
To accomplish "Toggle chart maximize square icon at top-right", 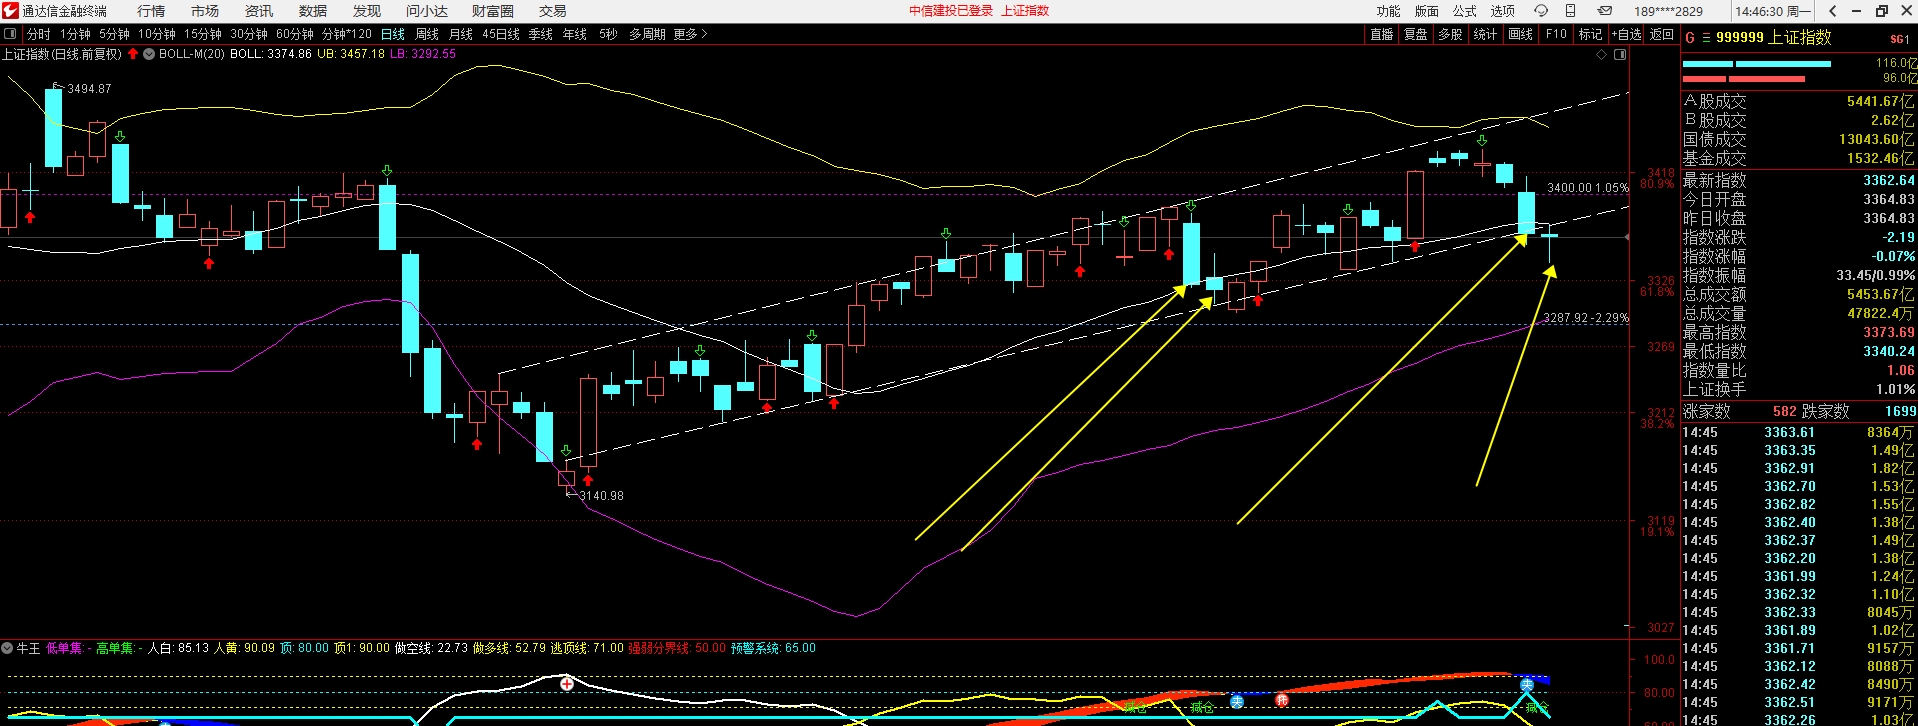I will tap(1620, 54).
